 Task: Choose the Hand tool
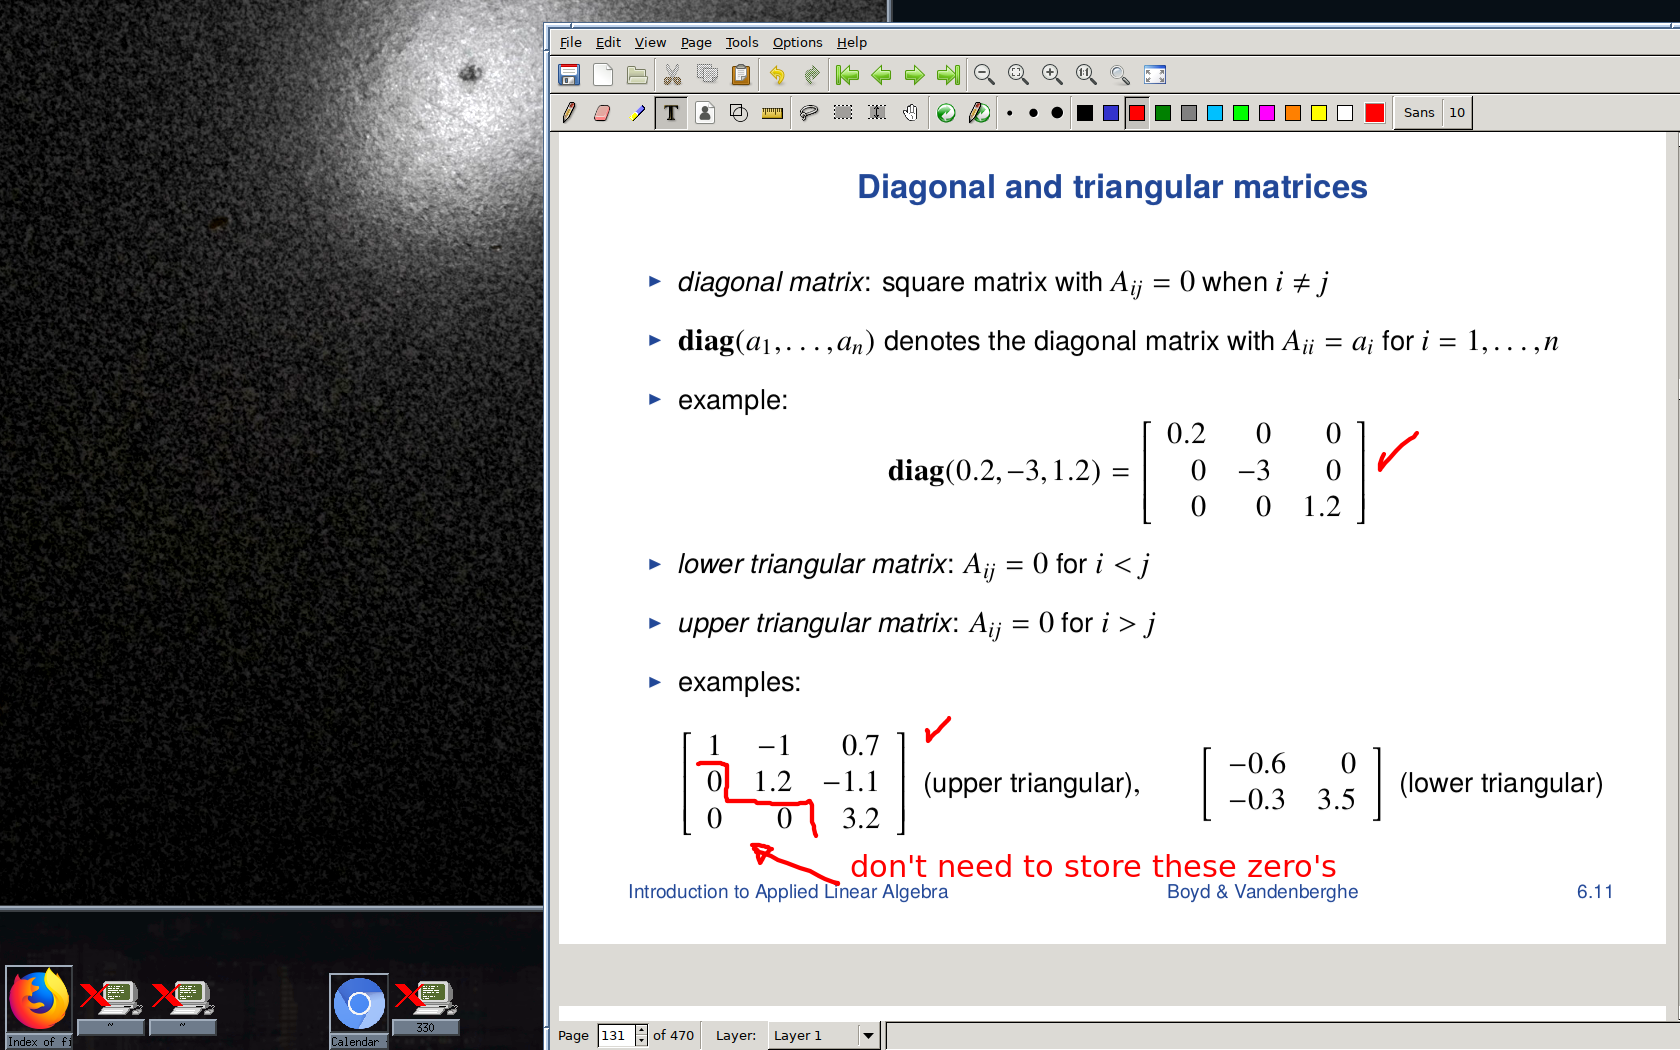[910, 113]
